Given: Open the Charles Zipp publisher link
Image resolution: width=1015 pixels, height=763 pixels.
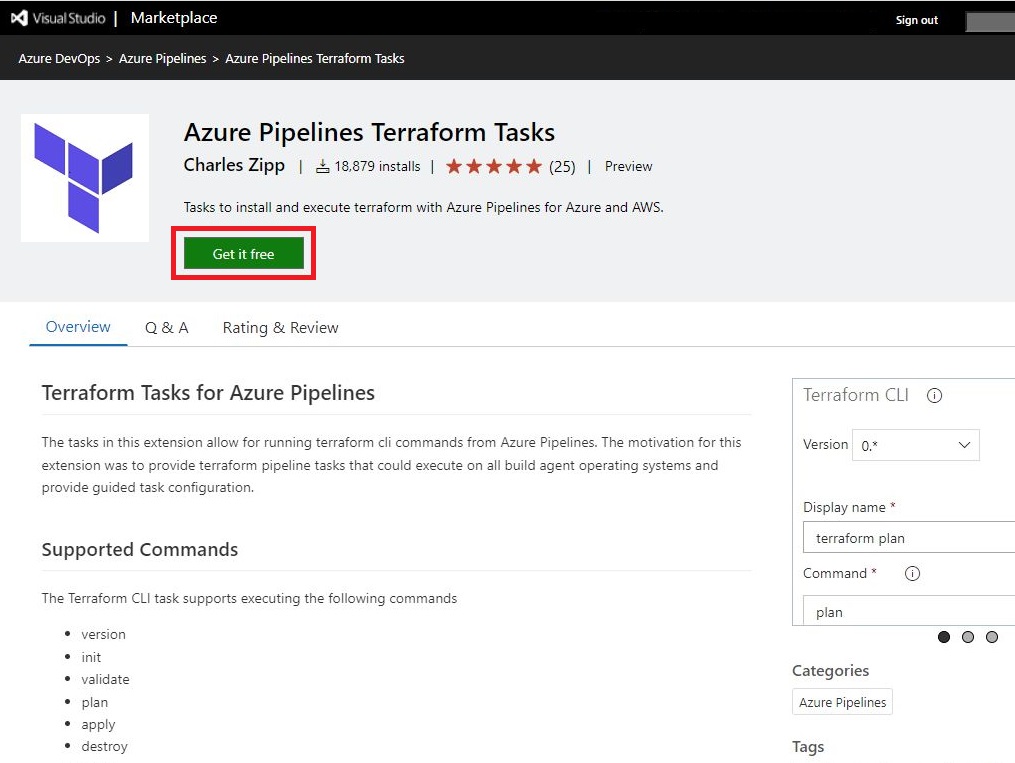Looking at the screenshot, I should (234, 165).
